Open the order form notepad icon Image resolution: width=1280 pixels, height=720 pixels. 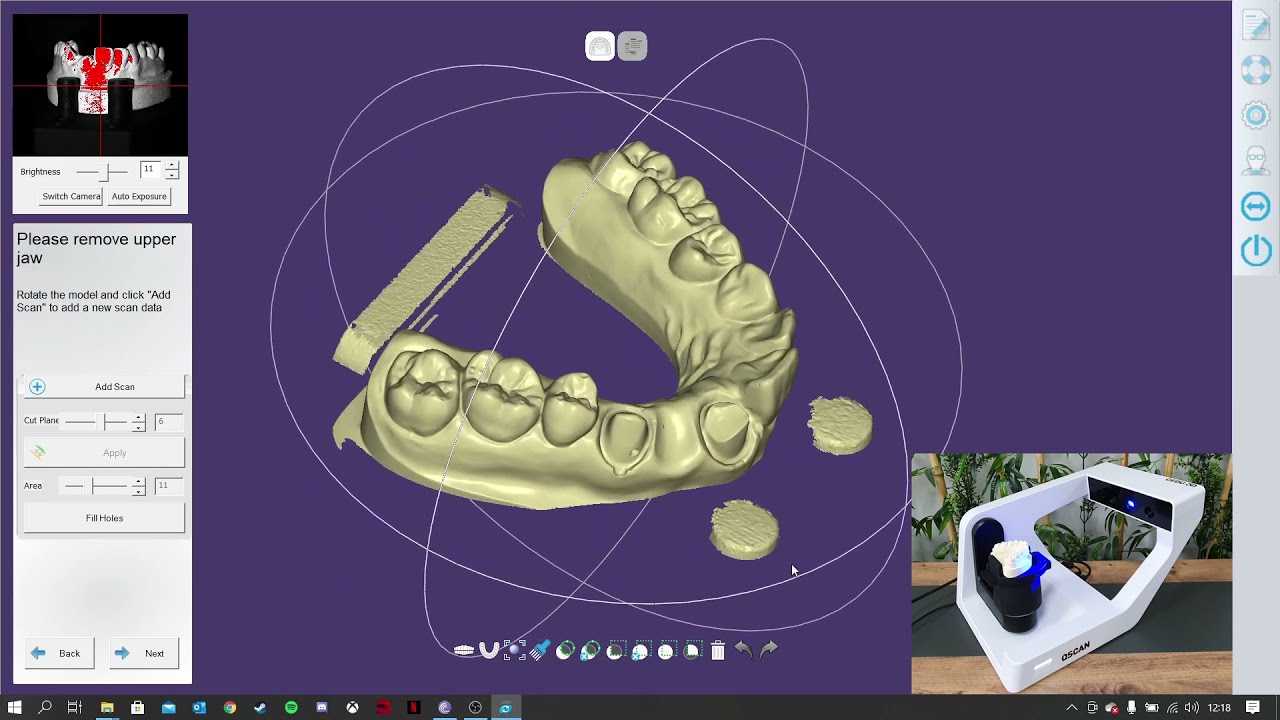click(1256, 25)
